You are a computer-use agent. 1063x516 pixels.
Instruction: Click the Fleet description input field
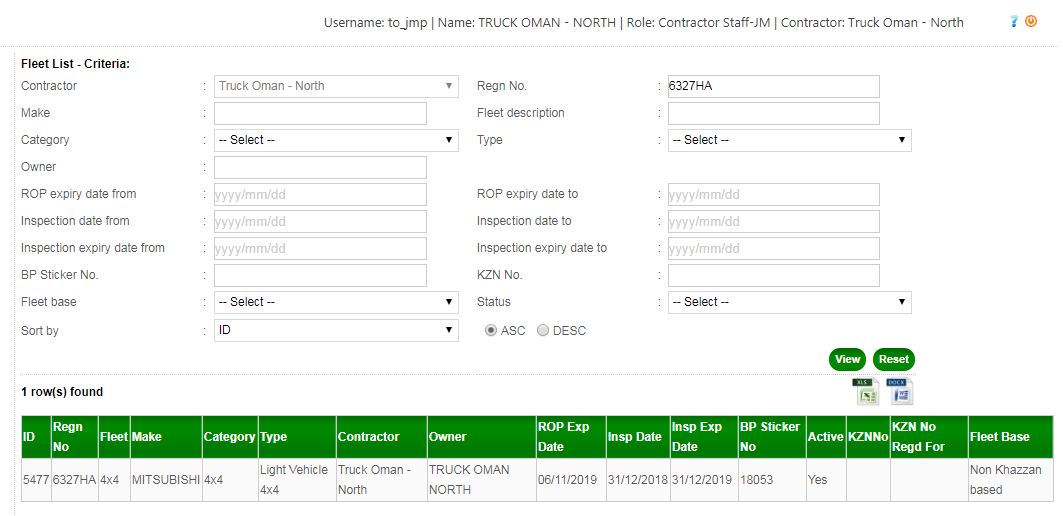click(773, 113)
